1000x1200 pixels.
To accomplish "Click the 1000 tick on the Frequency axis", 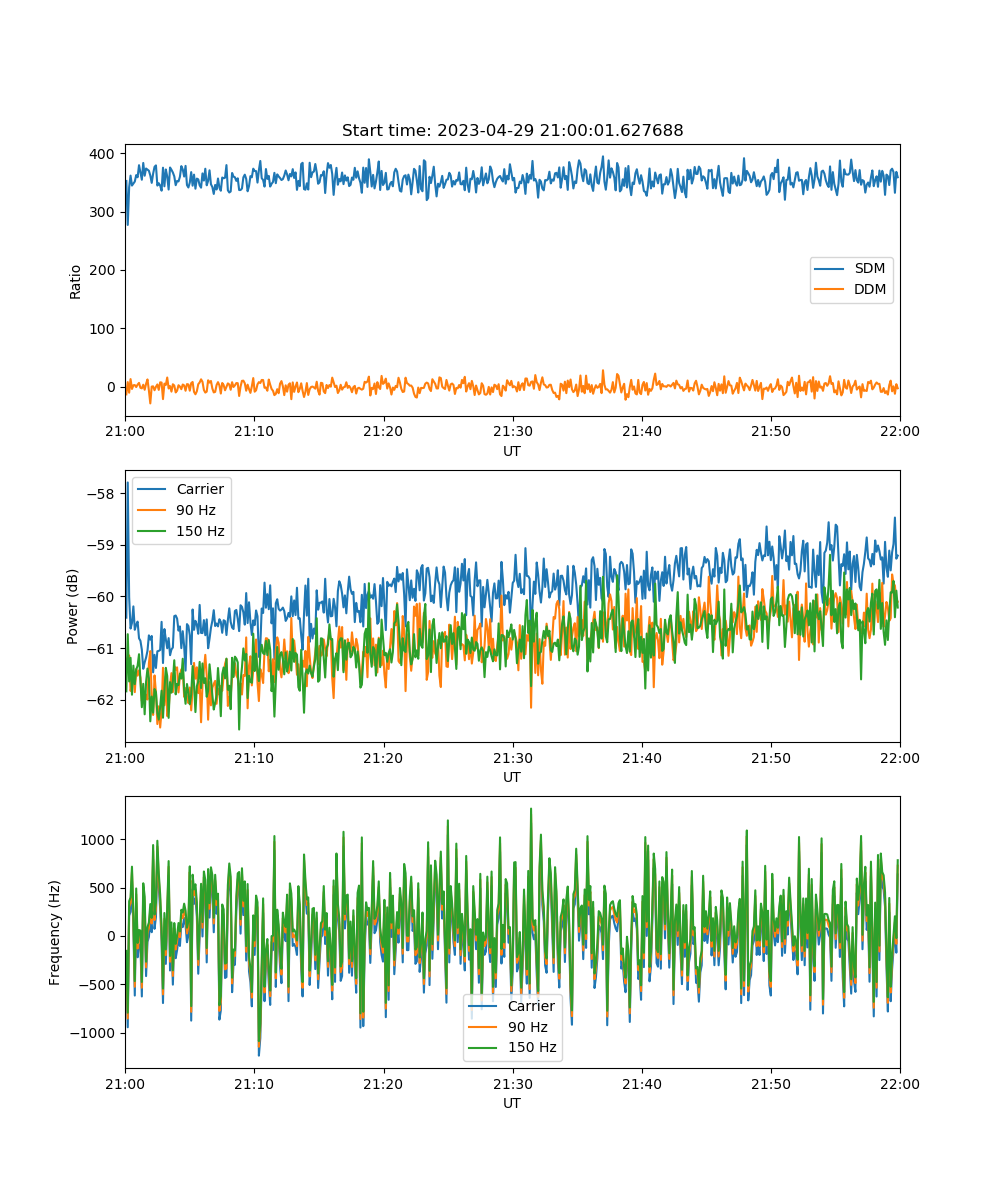I will pos(100,840).
